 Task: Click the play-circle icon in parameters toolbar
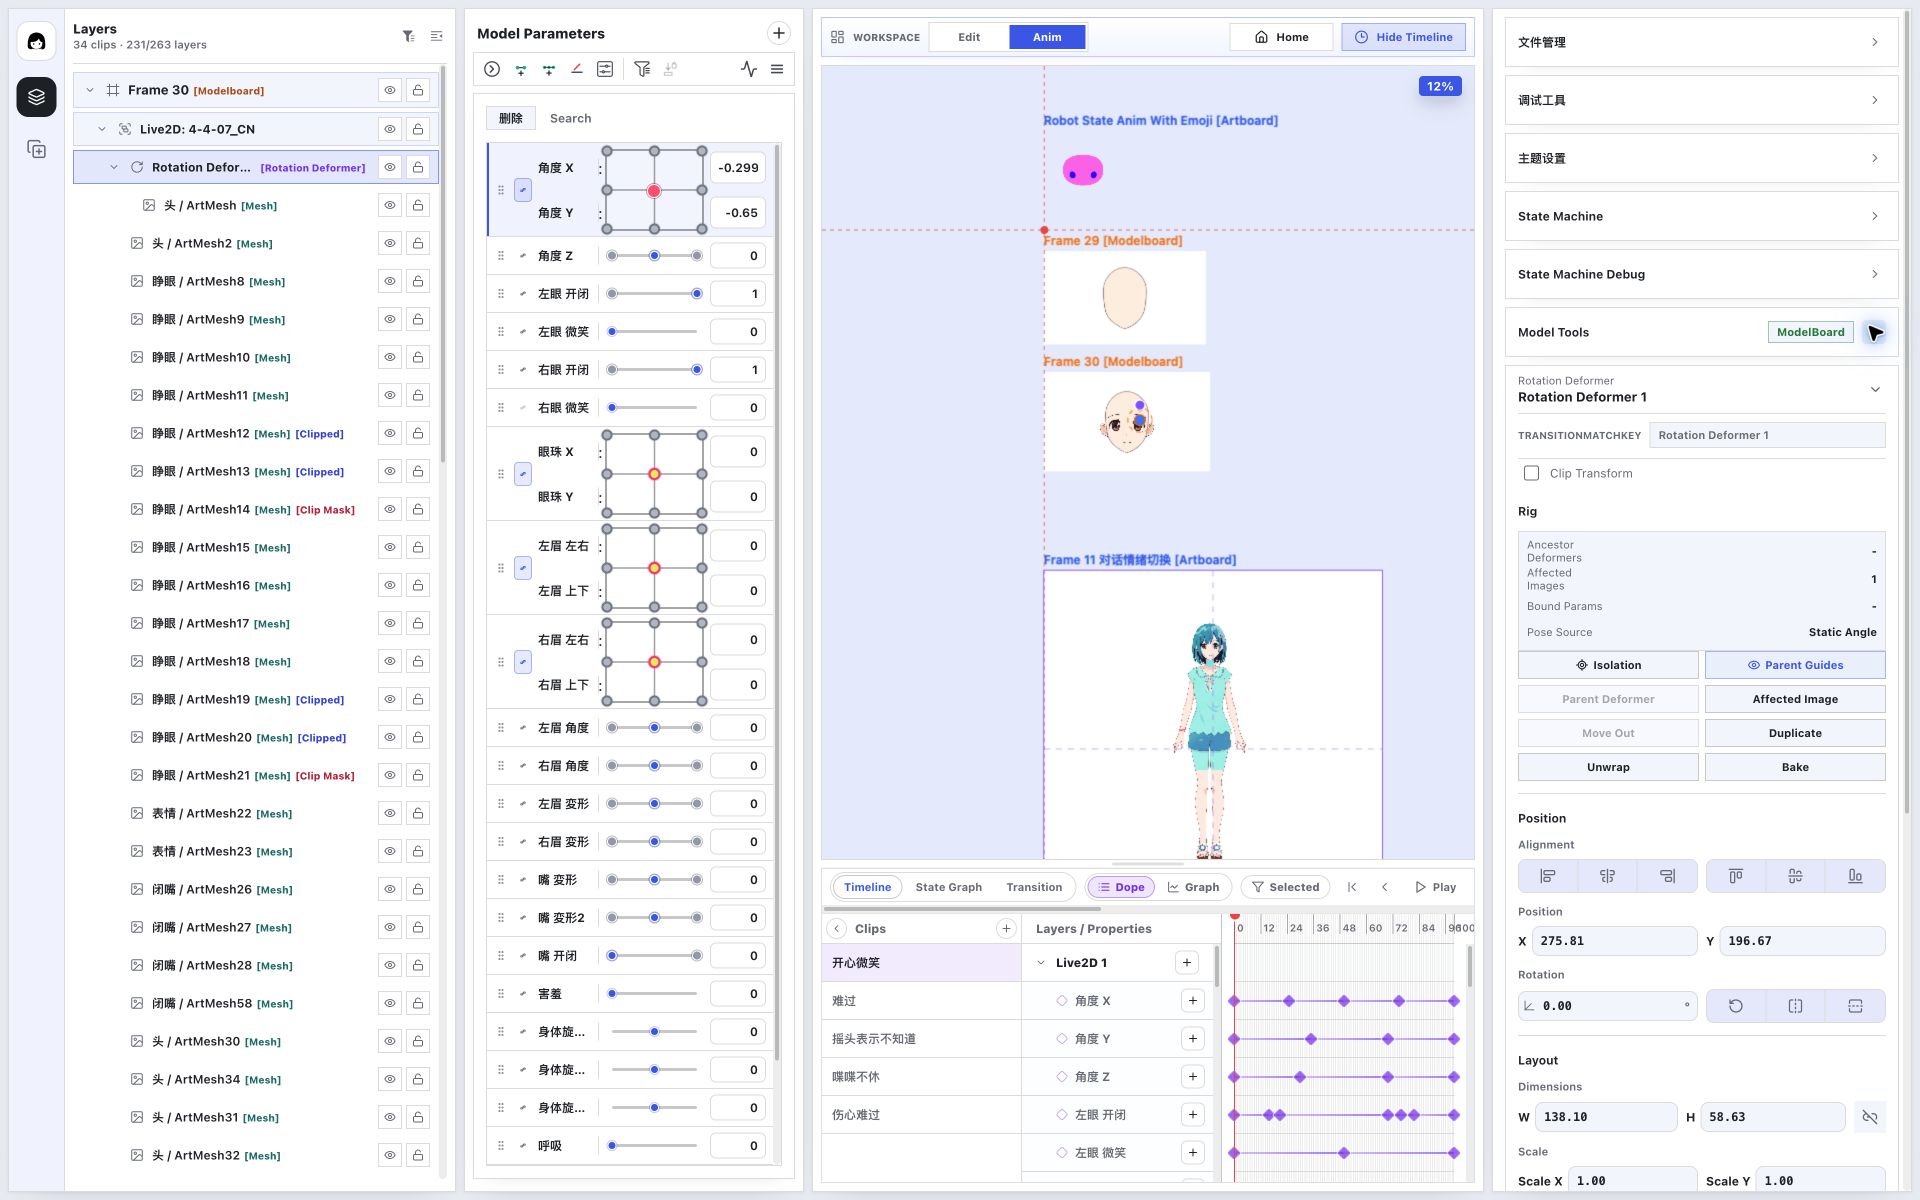point(492,69)
